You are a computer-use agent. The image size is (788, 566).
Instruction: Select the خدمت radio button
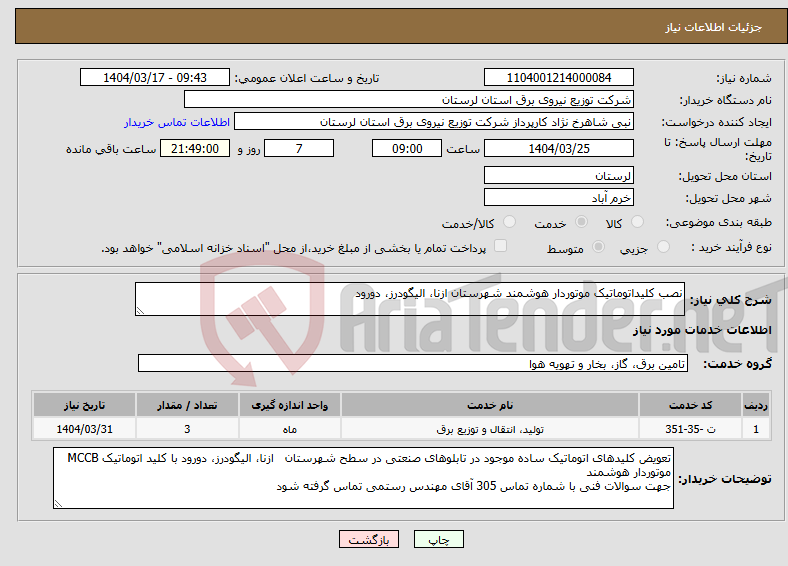581,222
